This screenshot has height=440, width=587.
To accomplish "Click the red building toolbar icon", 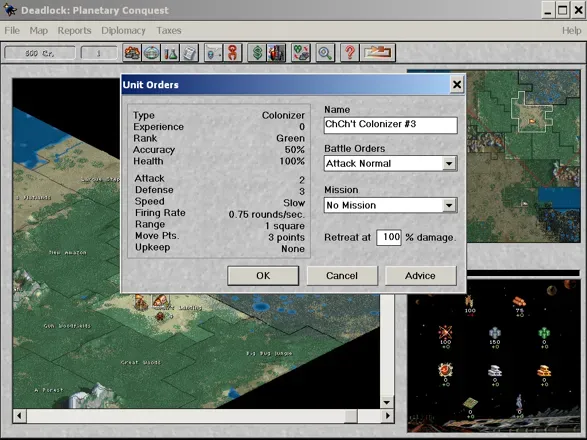I will [x=276, y=53].
